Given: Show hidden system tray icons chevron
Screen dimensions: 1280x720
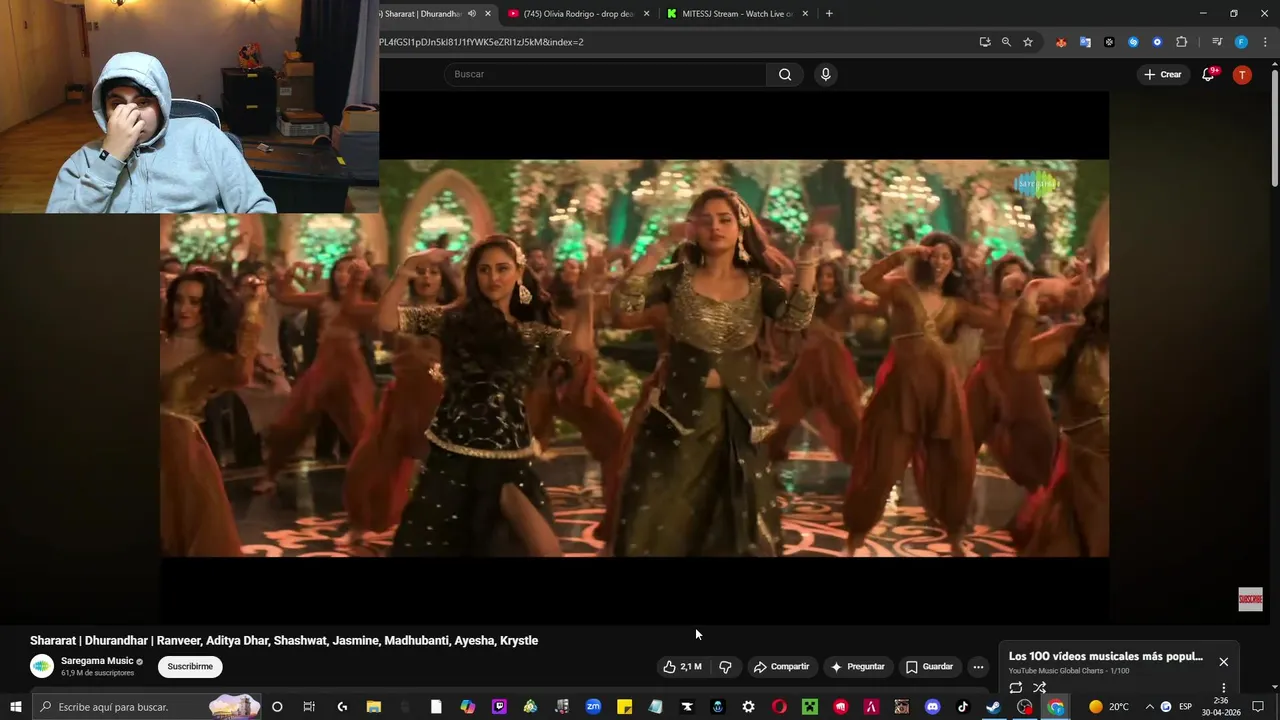Looking at the screenshot, I should pos(1149,706).
